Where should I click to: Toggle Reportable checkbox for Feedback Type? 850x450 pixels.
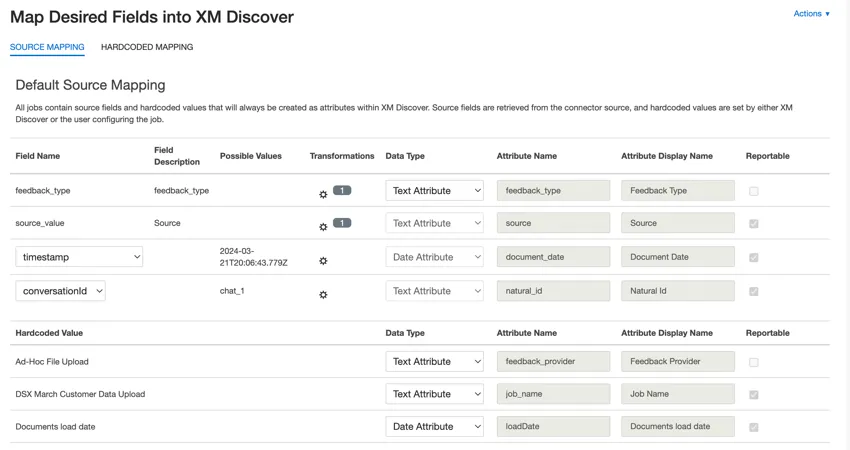click(x=754, y=191)
